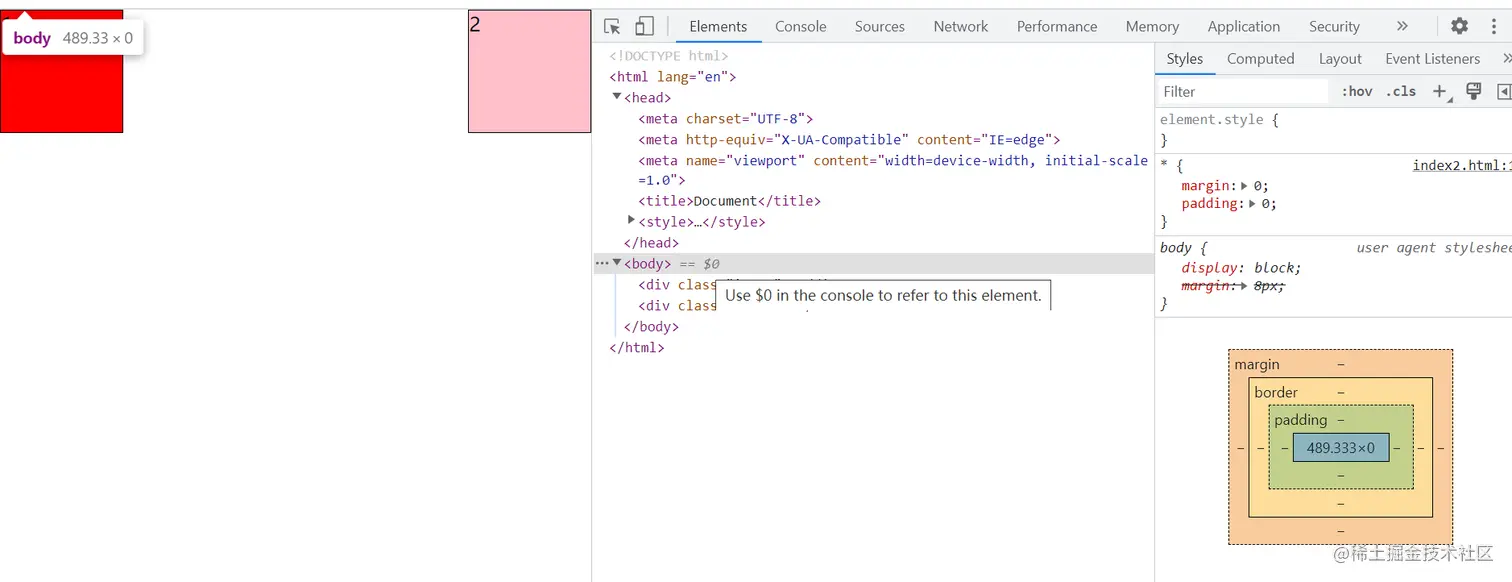The height and width of the screenshot is (582, 1512).
Task: Select the Layout sidebar tab
Action: 1340,59
